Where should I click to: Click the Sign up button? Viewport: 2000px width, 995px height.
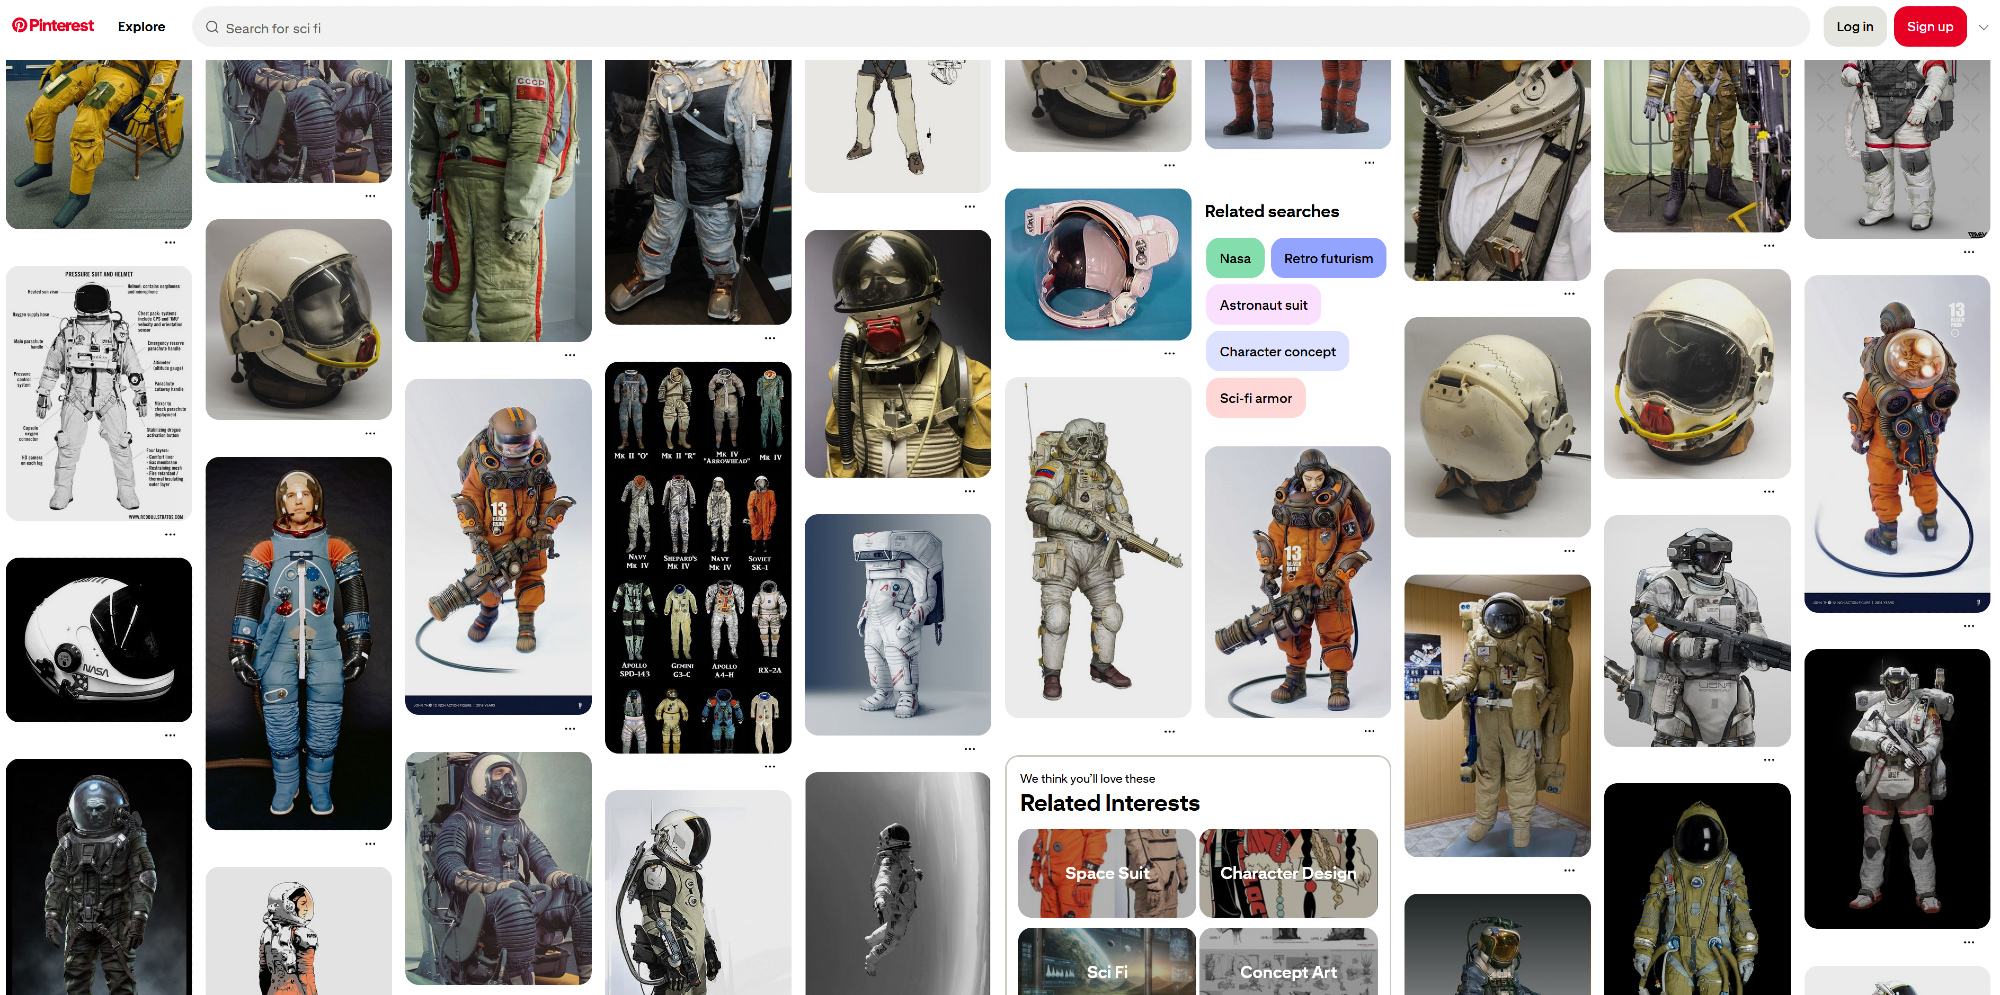pos(1929,27)
